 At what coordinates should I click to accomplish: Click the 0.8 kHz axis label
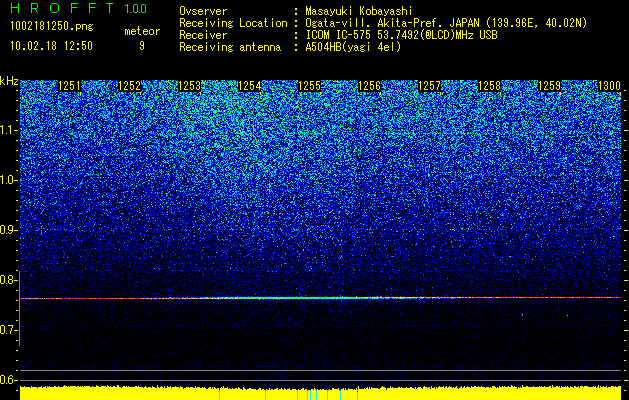[9, 280]
